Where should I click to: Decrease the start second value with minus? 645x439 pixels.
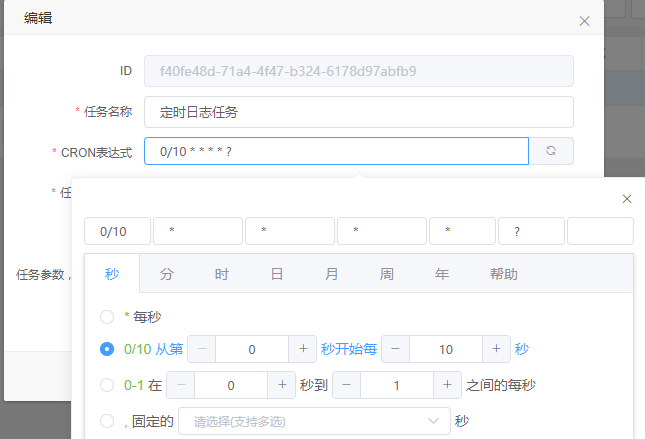coord(202,349)
